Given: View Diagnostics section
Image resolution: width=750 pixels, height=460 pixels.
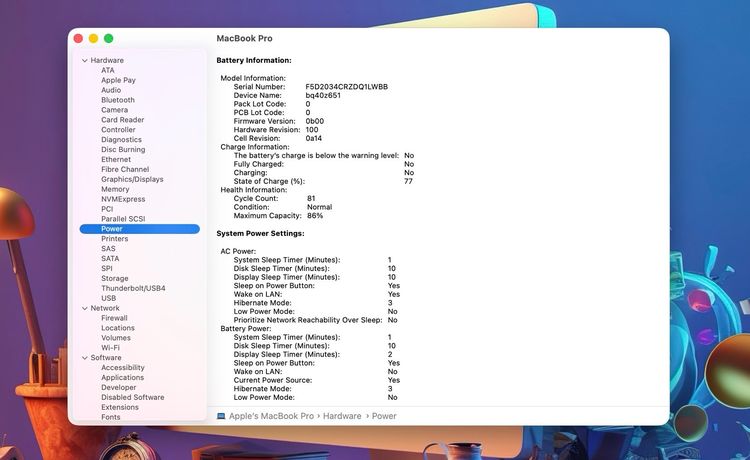Looking at the screenshot, I should [121, 140].
